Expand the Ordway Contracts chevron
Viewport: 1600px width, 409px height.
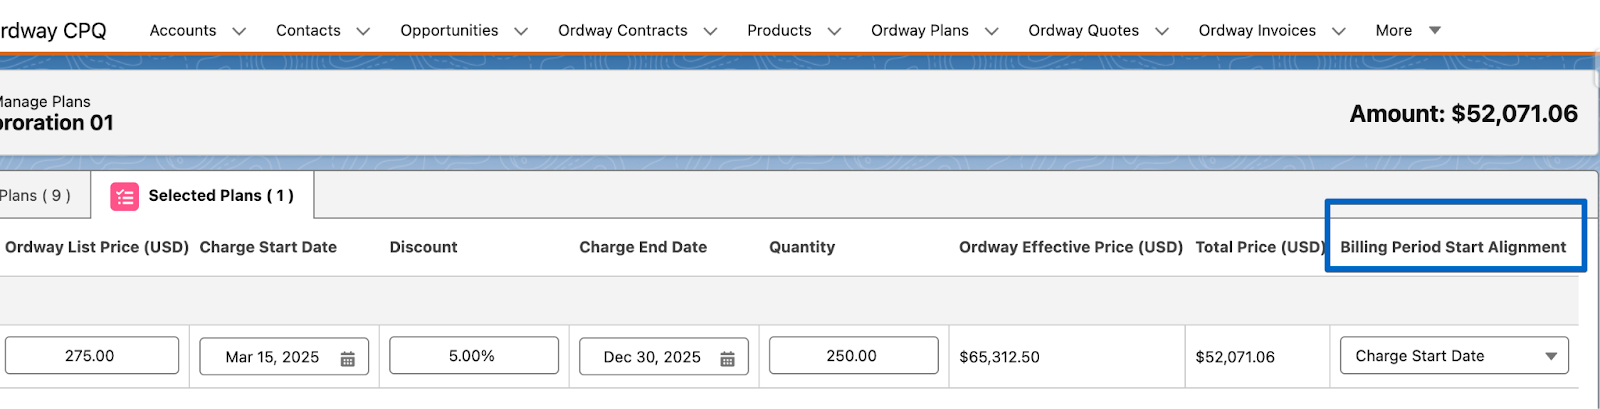(710, 31)
